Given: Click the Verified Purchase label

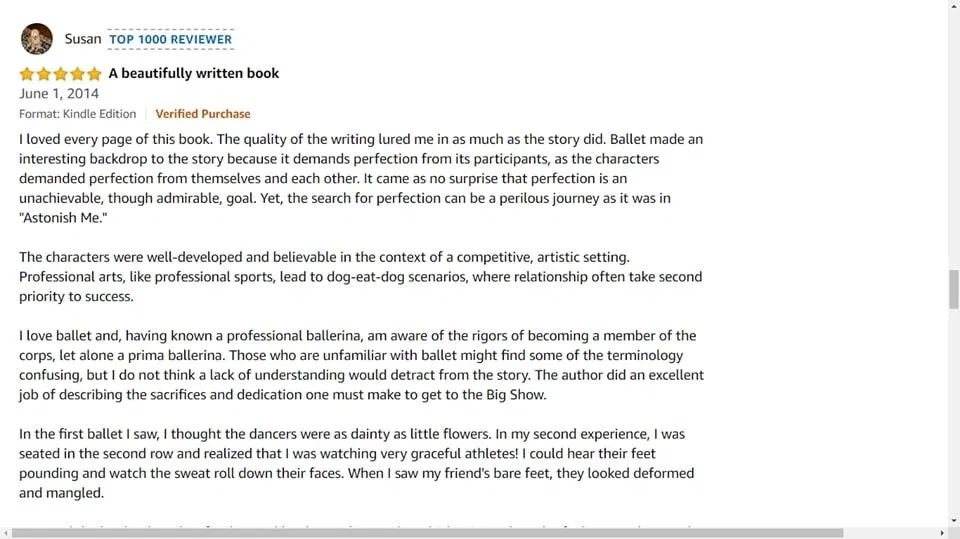Looking at the screenshot, I should pos(203,114).
